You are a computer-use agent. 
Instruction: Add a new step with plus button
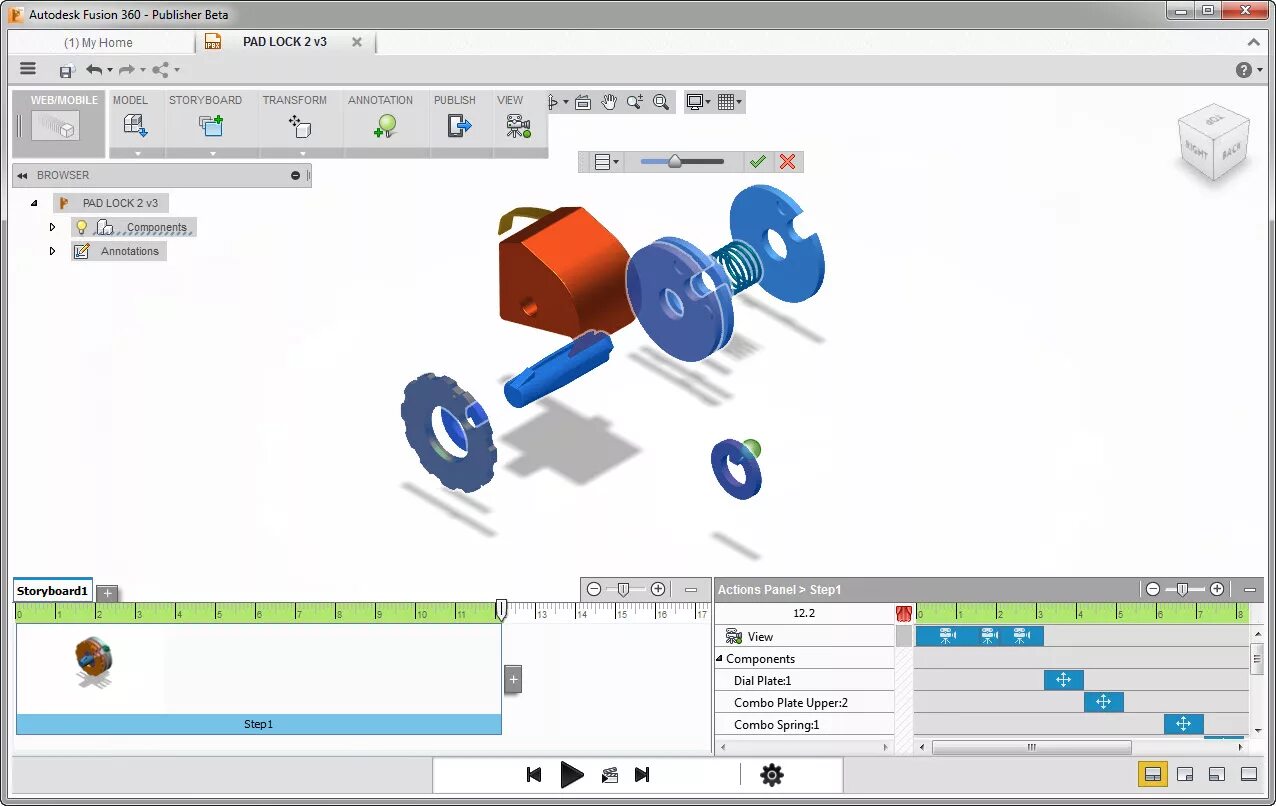tap(513, 679)
